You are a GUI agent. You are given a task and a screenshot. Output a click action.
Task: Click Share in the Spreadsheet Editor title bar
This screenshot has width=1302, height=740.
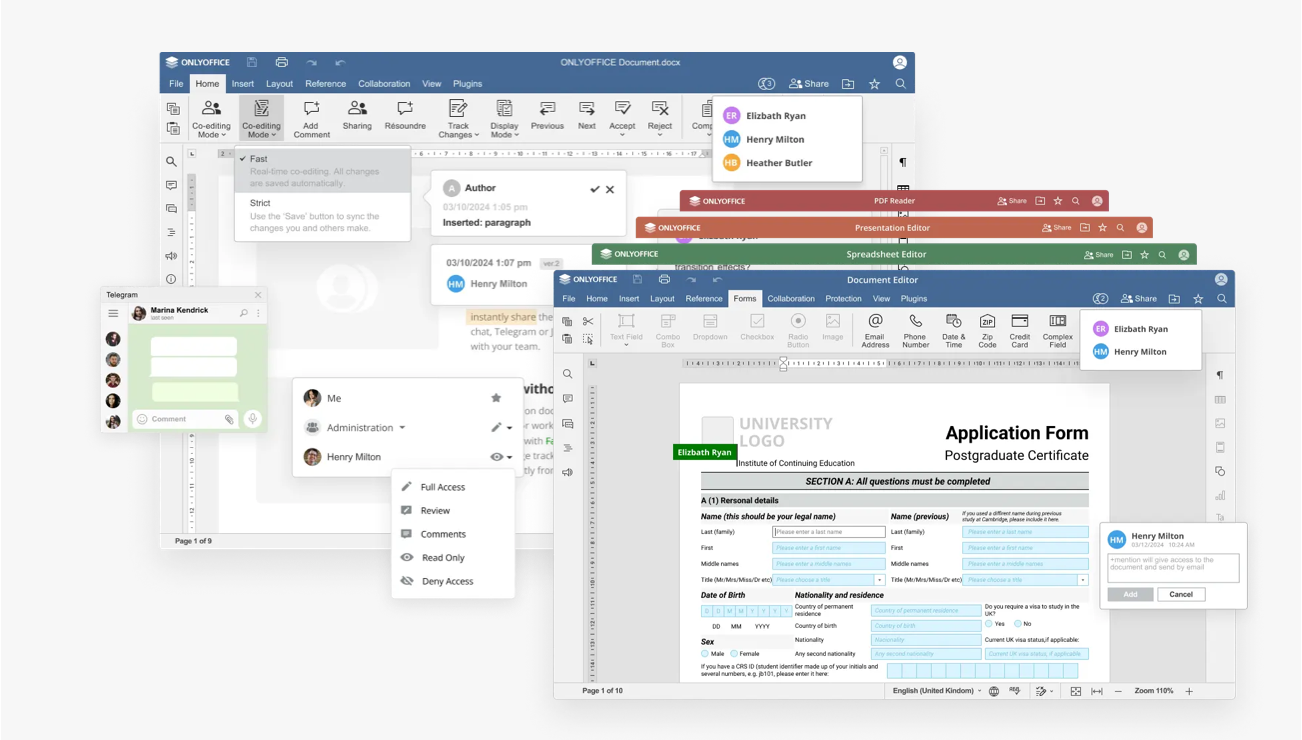tap(1098, 255)
